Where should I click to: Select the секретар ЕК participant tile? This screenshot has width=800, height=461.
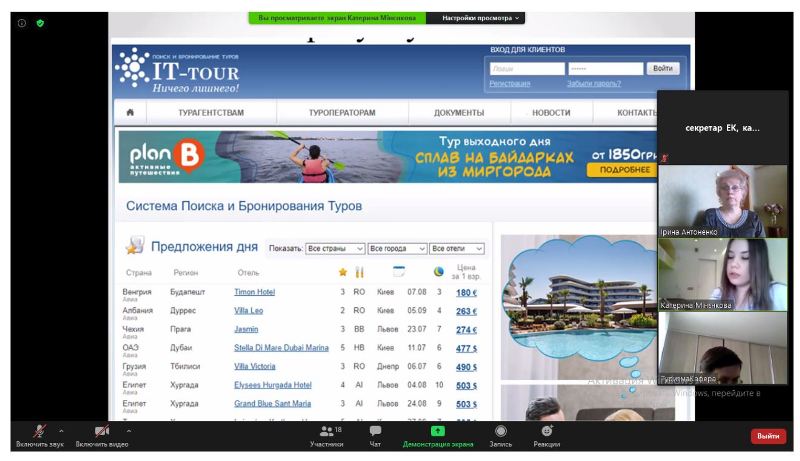click(x=722, y=127)
